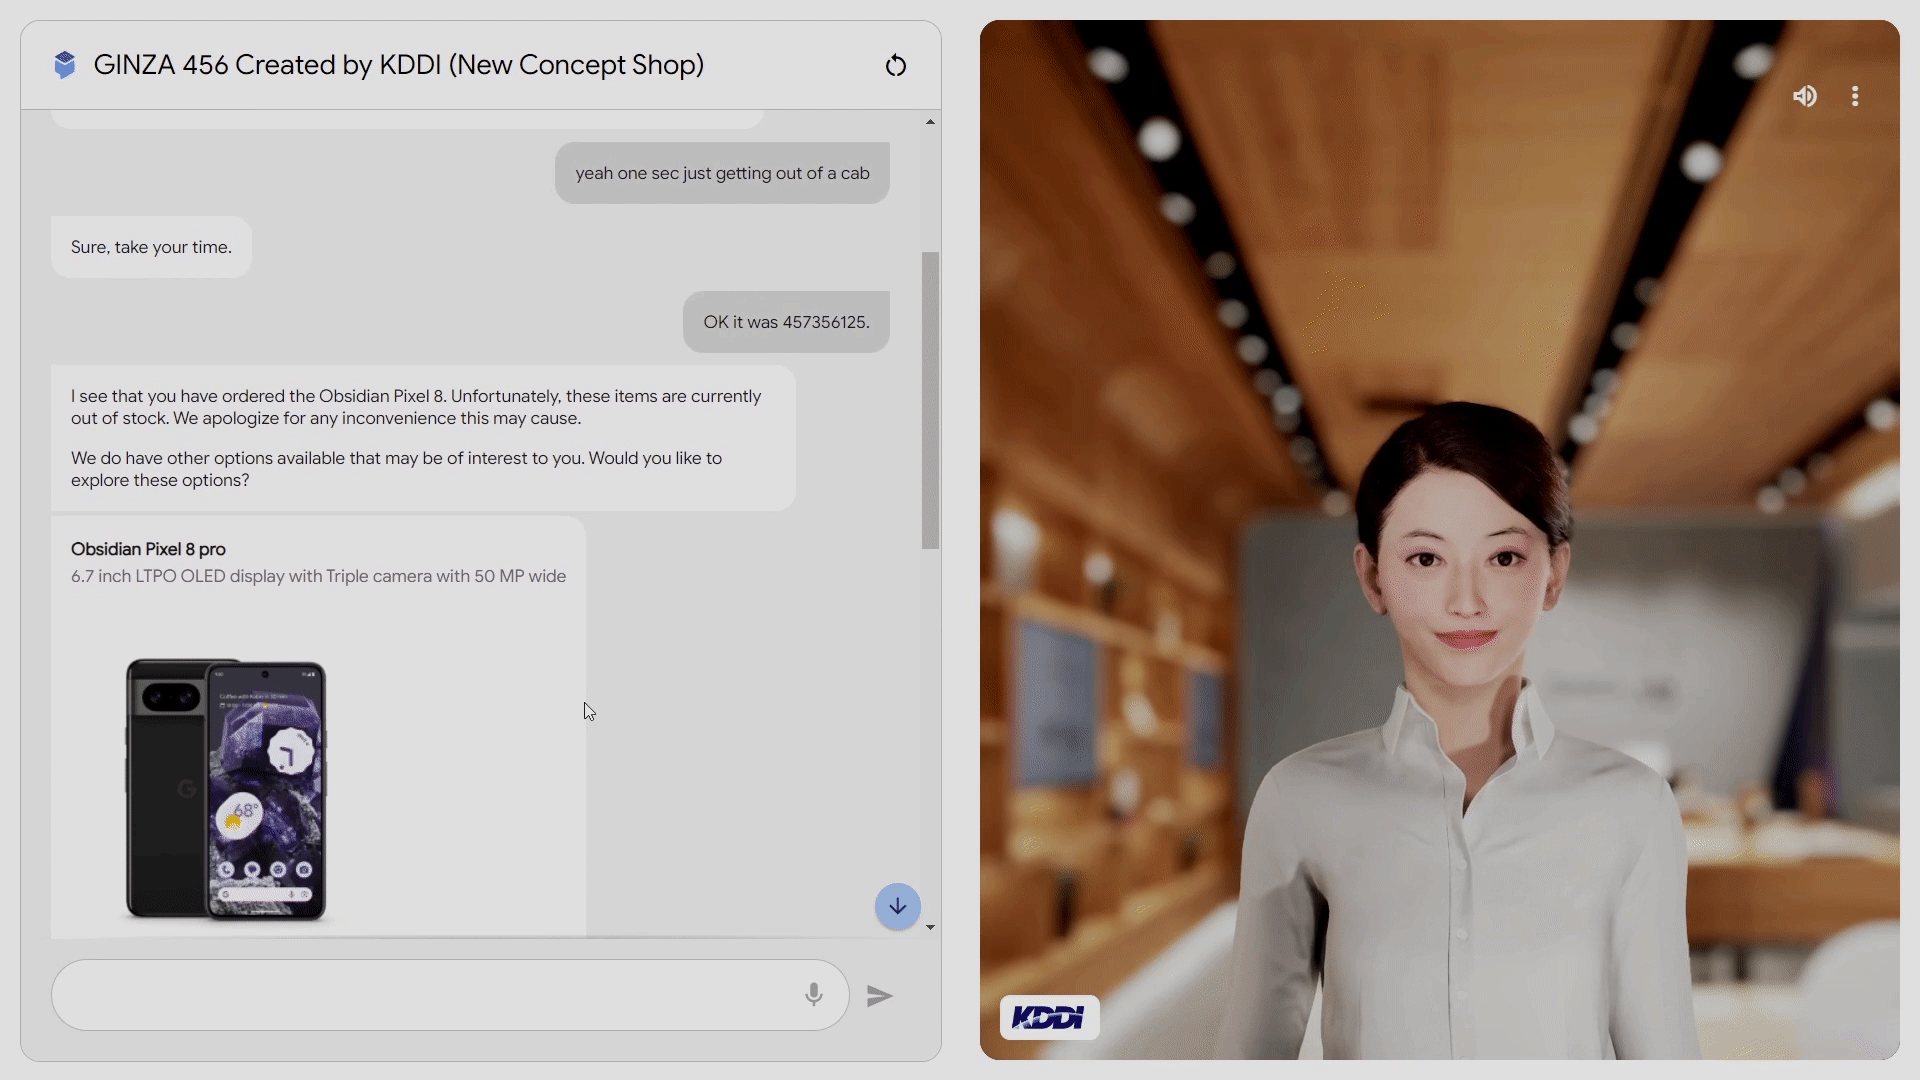Click the KDDI logo badge

tap(1050, 1018)
